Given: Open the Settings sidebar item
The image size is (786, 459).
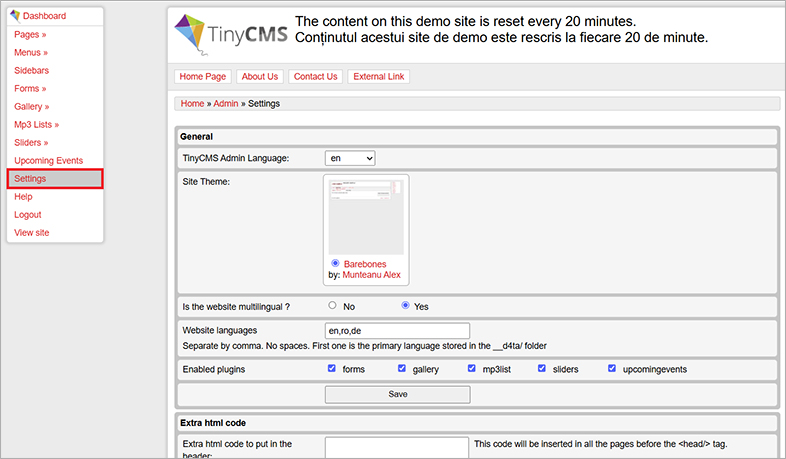Looking at the screenshot, I should click(x=30, y=179).
